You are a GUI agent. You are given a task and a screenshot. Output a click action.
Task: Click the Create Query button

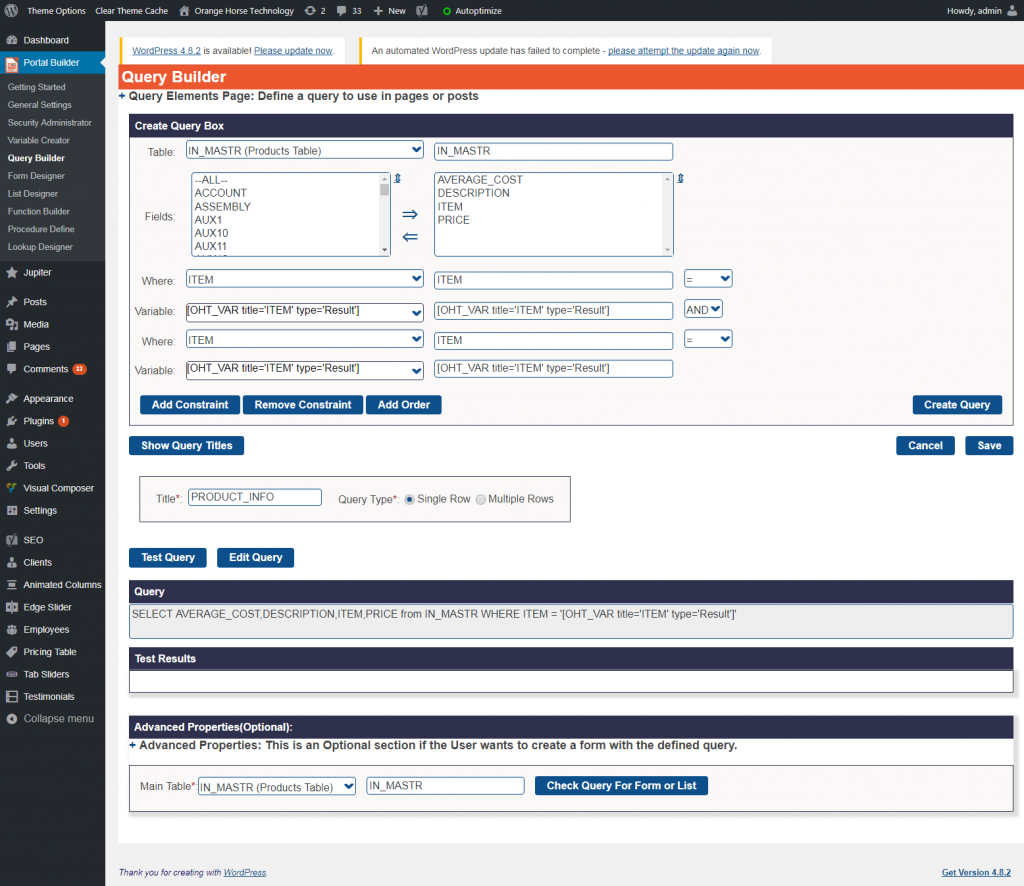pyautogui.click(x=957, y=405)
